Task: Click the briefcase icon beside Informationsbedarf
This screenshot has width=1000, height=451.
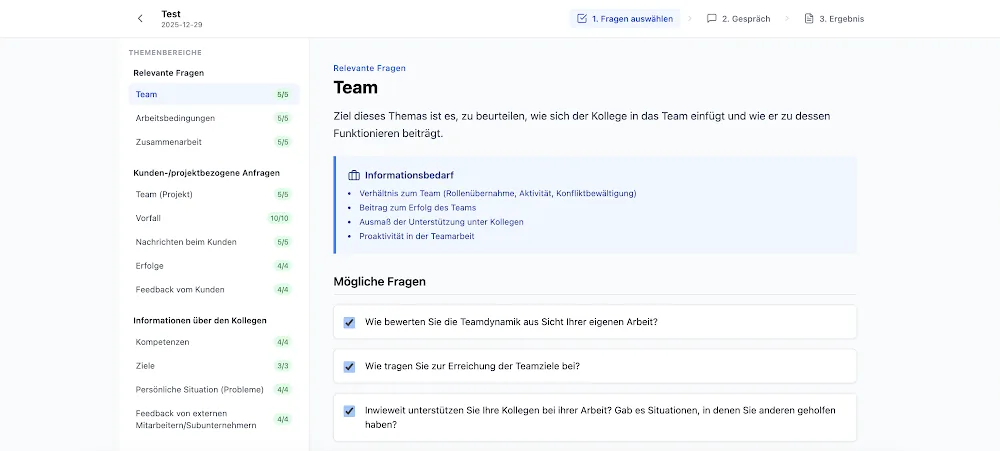Action: point(354,175)
